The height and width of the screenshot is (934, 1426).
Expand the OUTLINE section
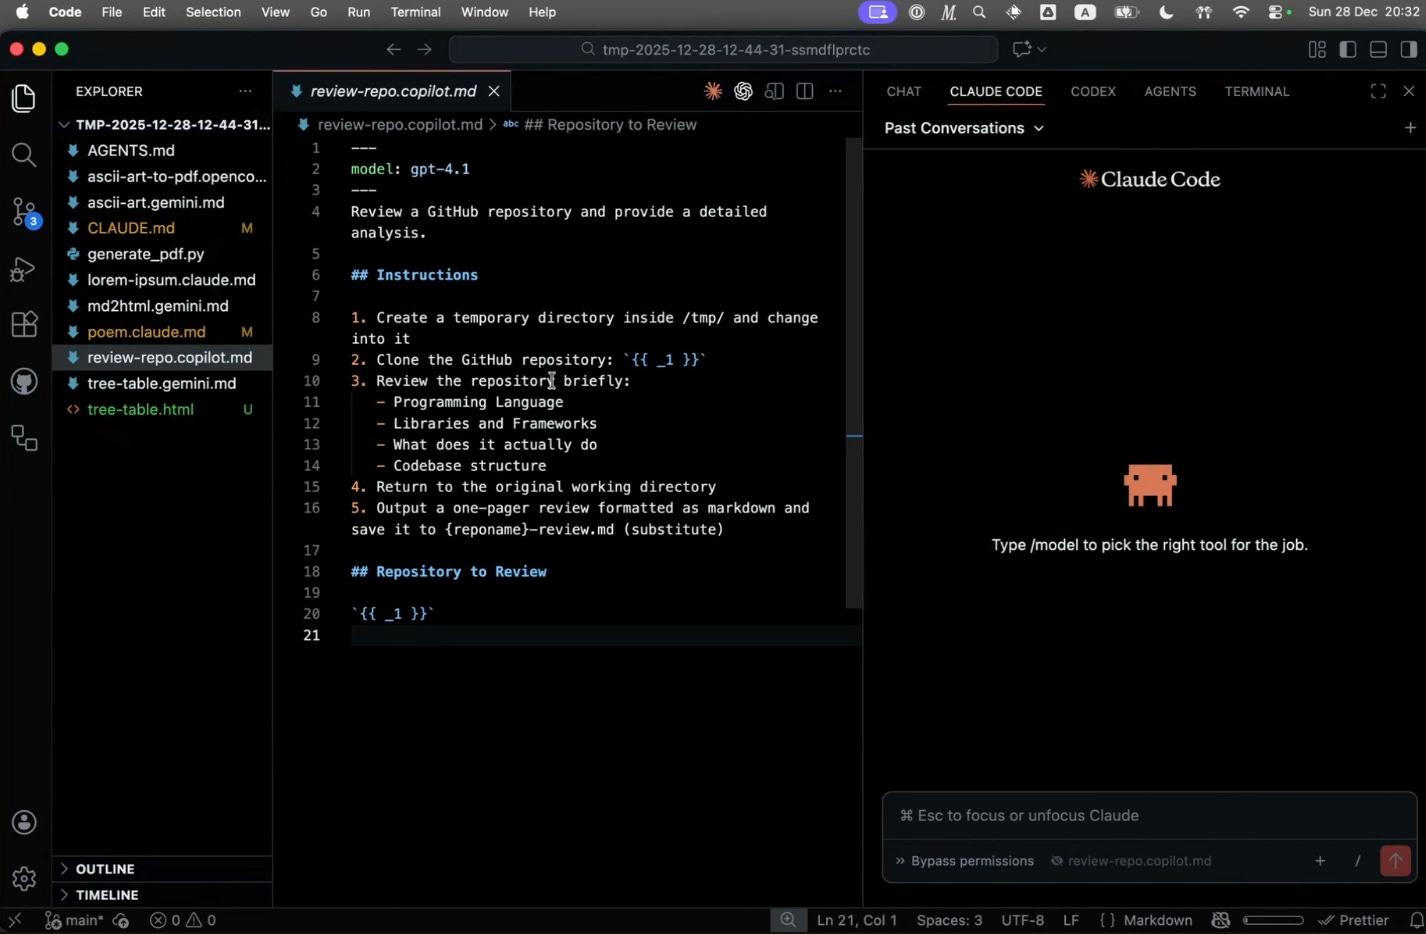click(x=105, y=869)
